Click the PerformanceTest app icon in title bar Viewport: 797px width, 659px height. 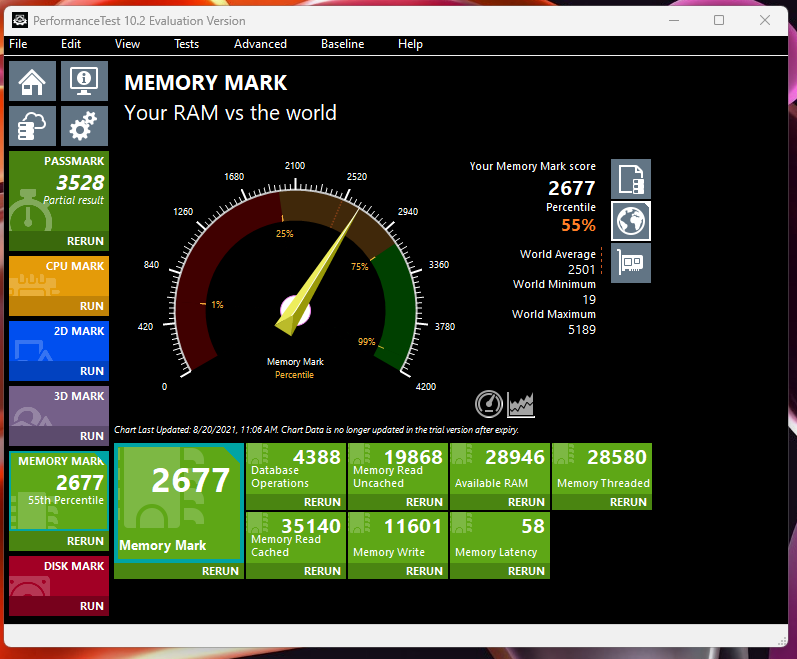coord(20,20)
